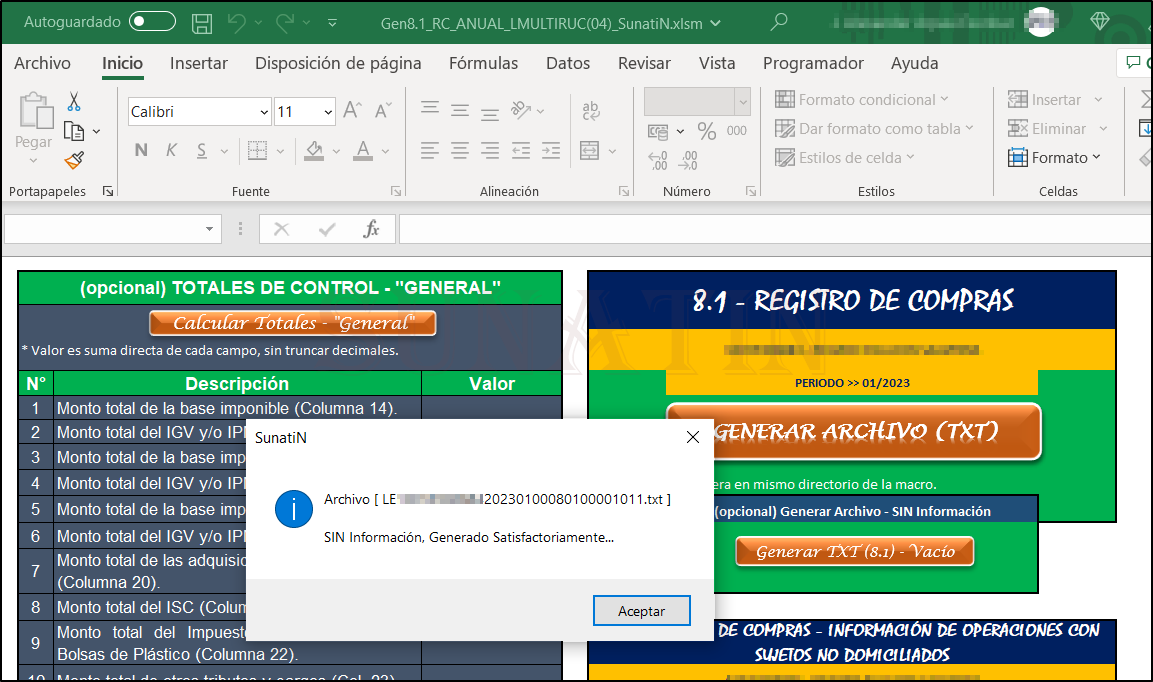The image size is (1153, 682).
Task: Click the percent style icon
Action: 707,131
